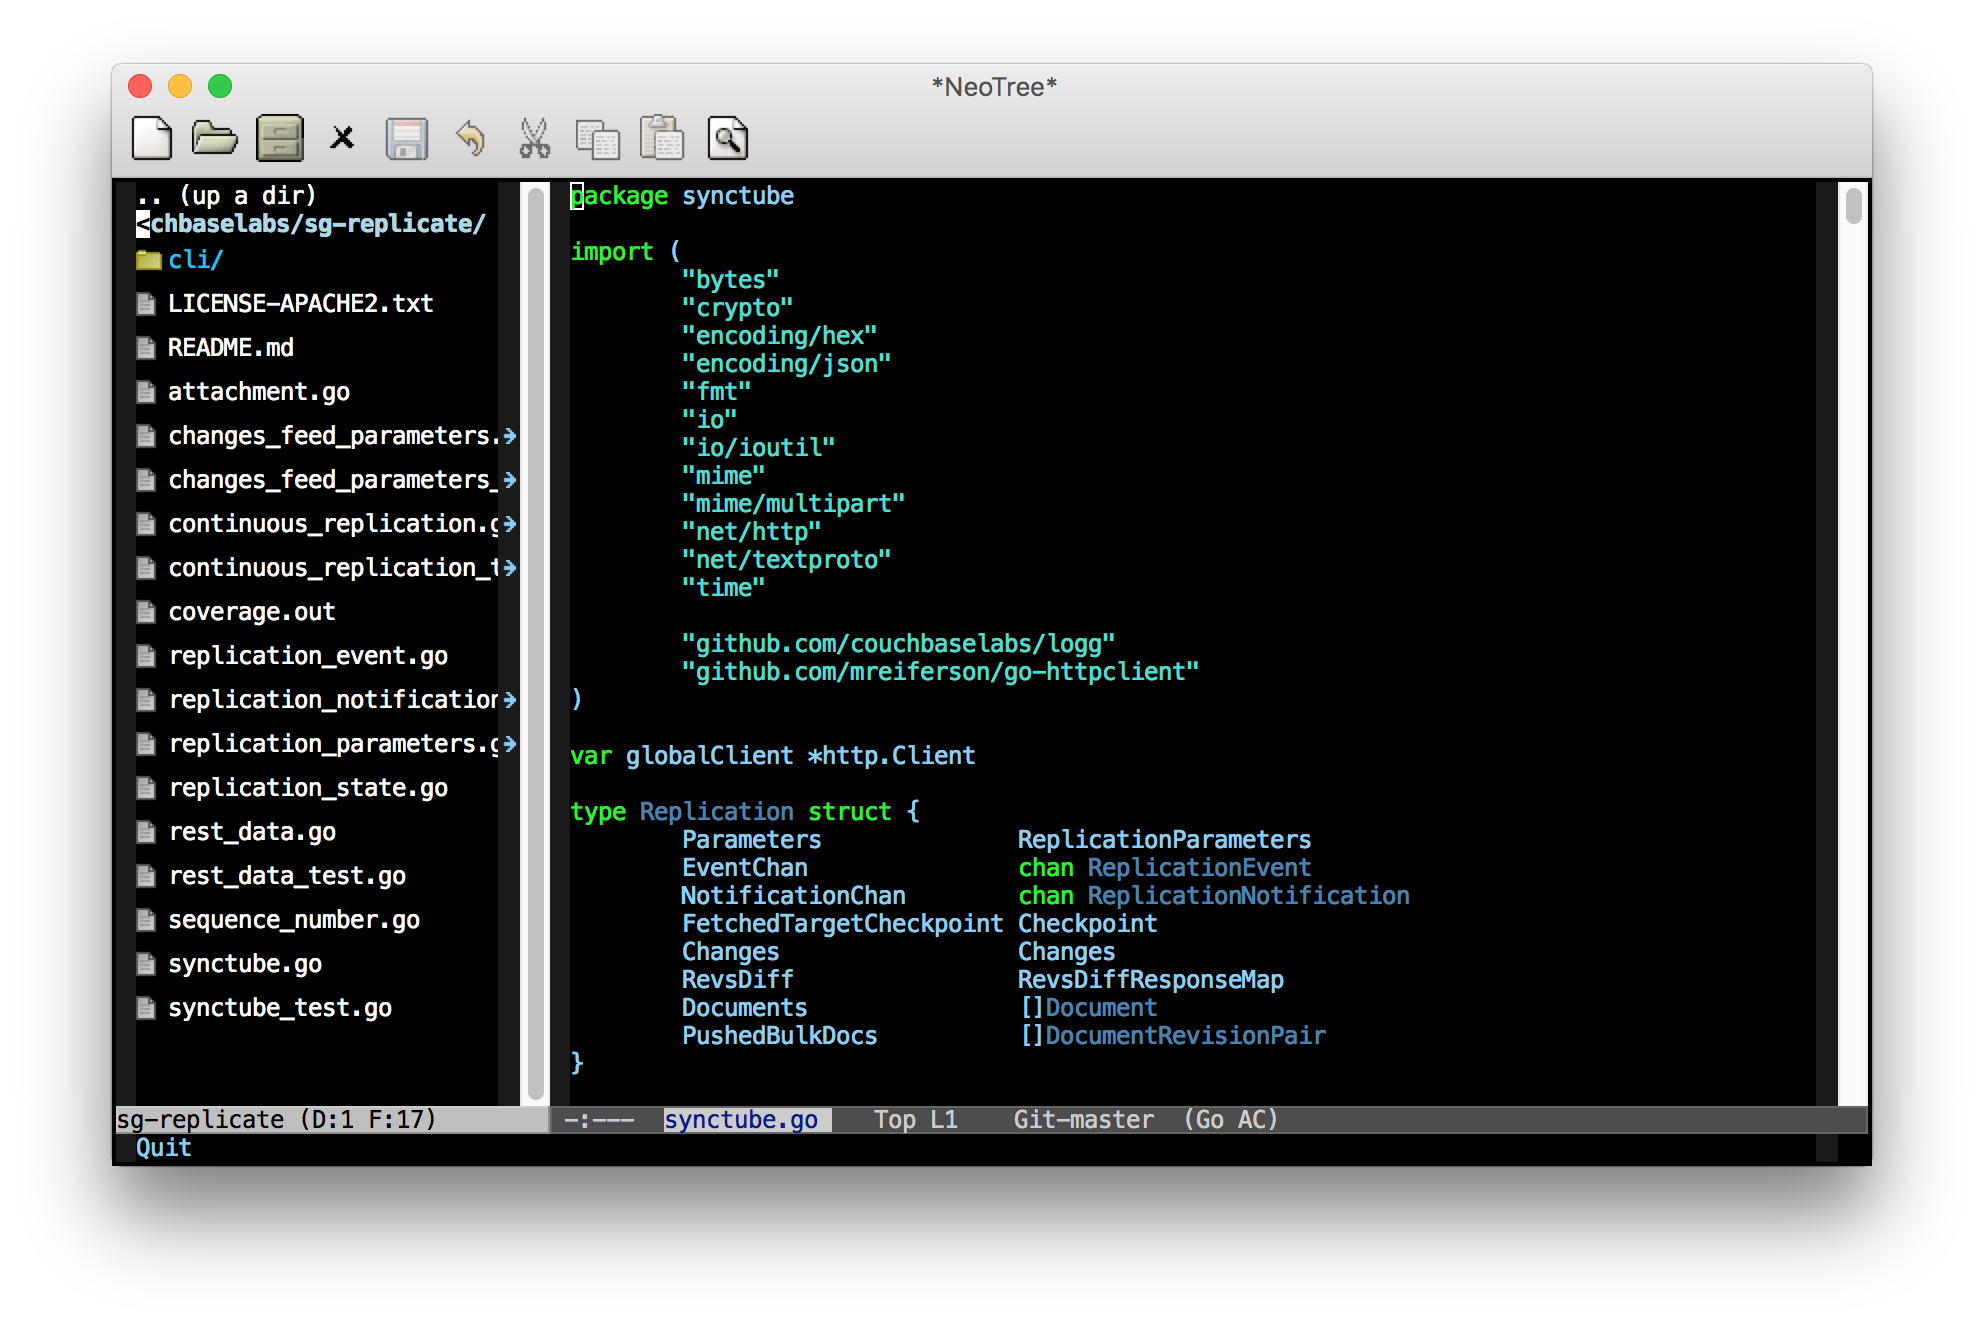Click the editor scrollbar thumb on the right

pyautogui.click(x=1854, y=205)
